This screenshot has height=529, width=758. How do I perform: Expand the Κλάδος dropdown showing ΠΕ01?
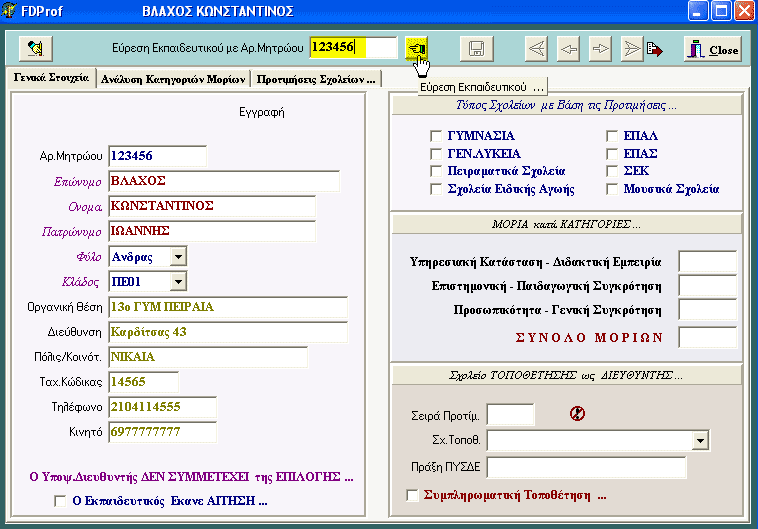tap(177, 282)
